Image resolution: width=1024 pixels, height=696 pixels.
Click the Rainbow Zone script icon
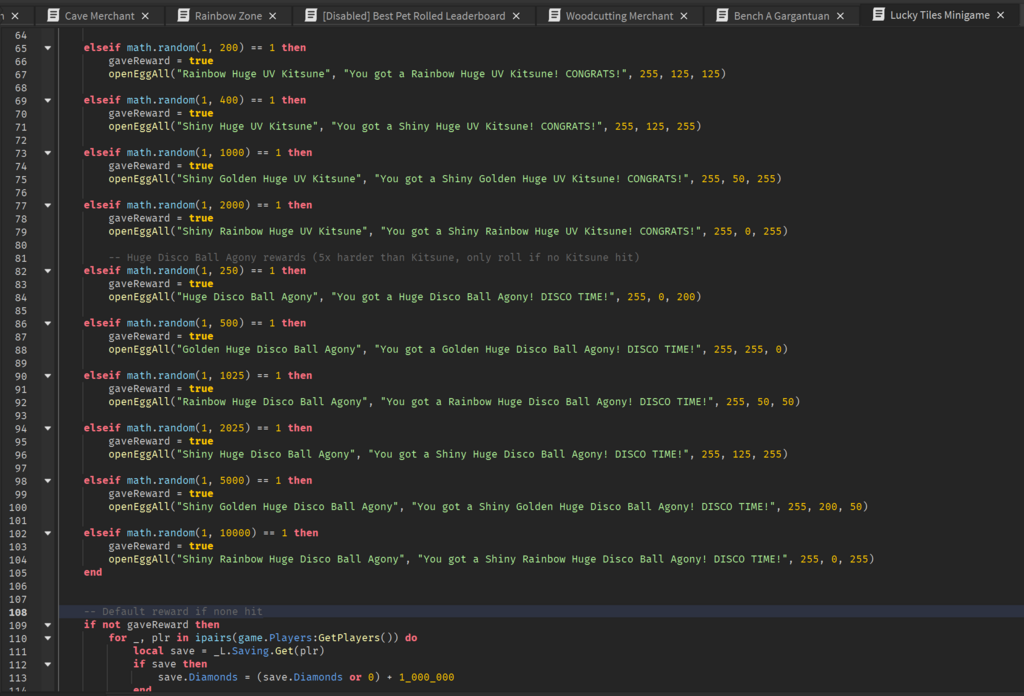[181, 16]
